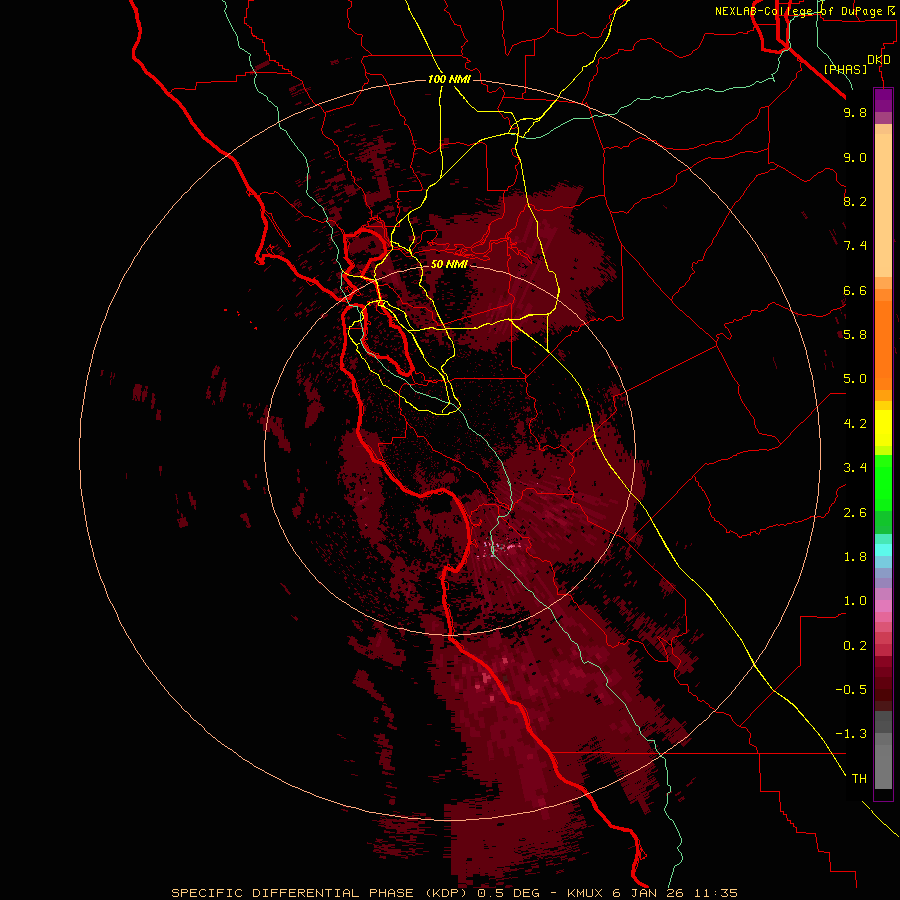This screenshot has height=900, width=900.
Task: Click the '9.0' color scale value
Action: click(855, 157)
